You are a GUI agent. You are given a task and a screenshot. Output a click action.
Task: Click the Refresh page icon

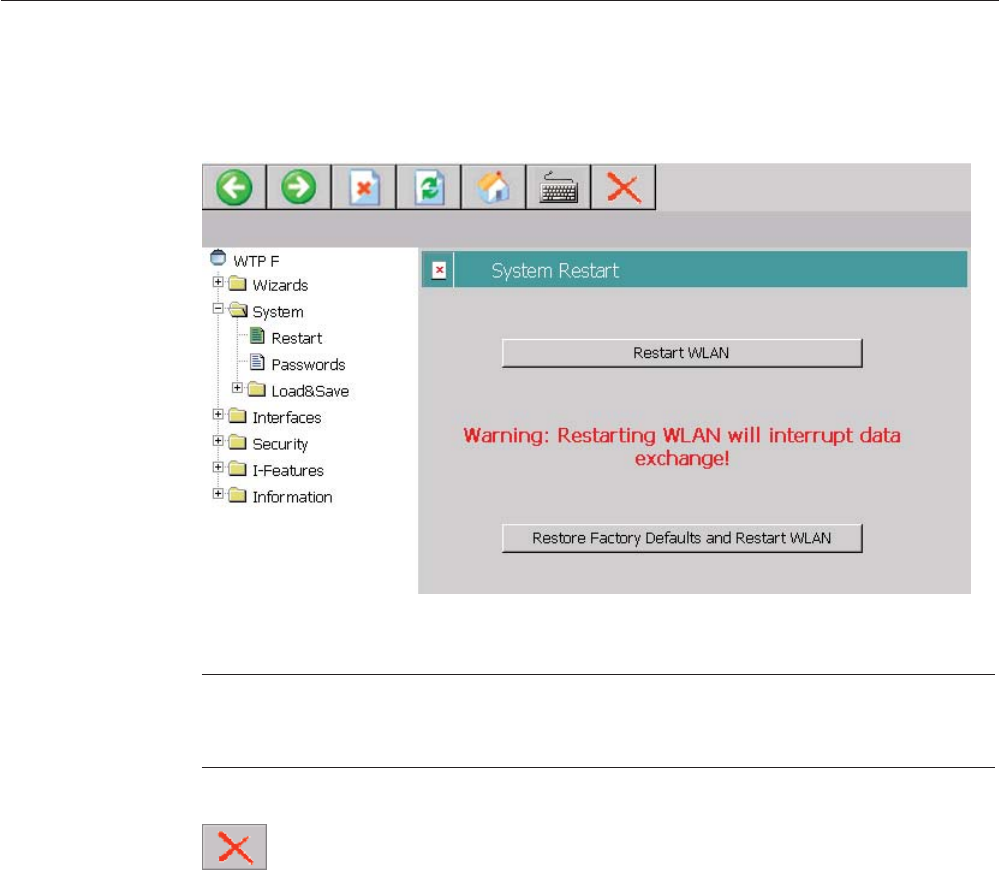429,187
